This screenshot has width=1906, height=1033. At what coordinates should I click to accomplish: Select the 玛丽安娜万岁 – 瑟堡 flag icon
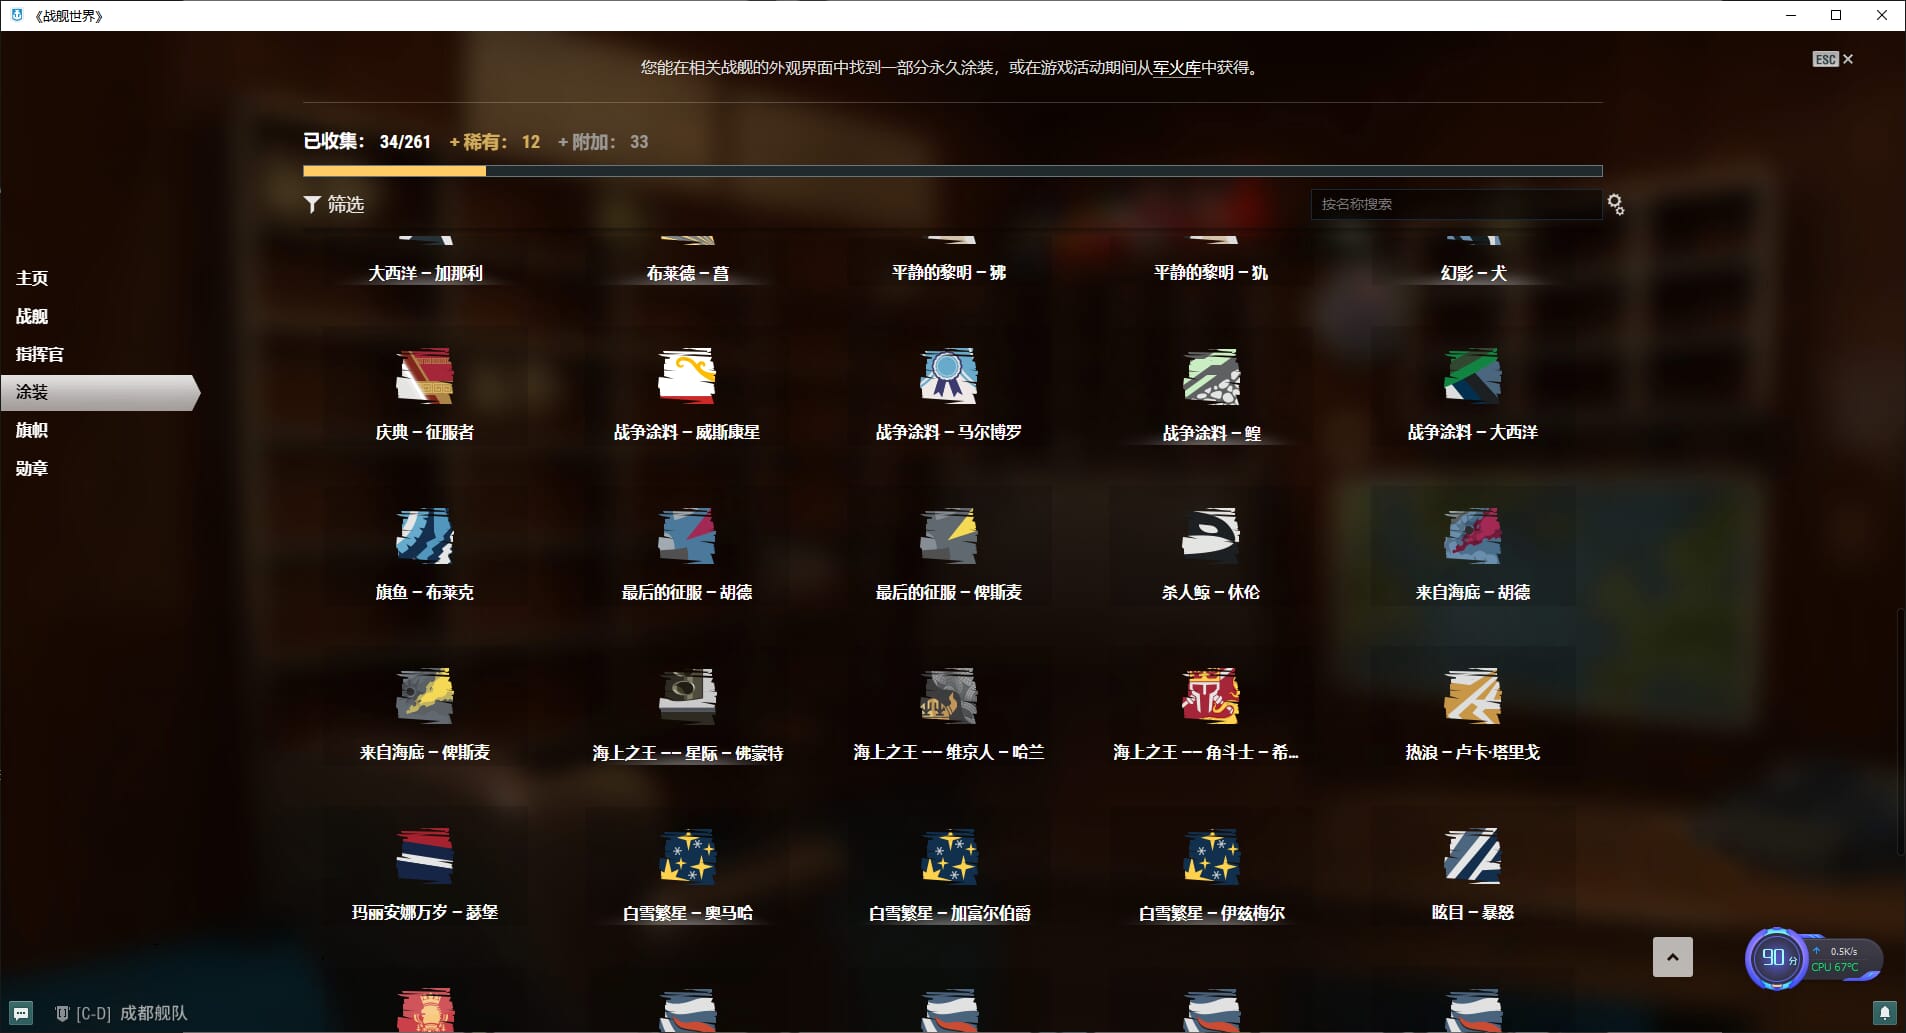click(425, 857)
